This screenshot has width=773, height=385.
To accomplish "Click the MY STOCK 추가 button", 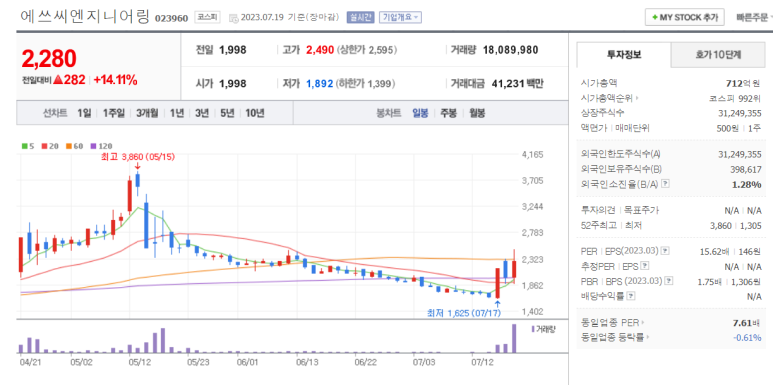I will click(684, 17).
